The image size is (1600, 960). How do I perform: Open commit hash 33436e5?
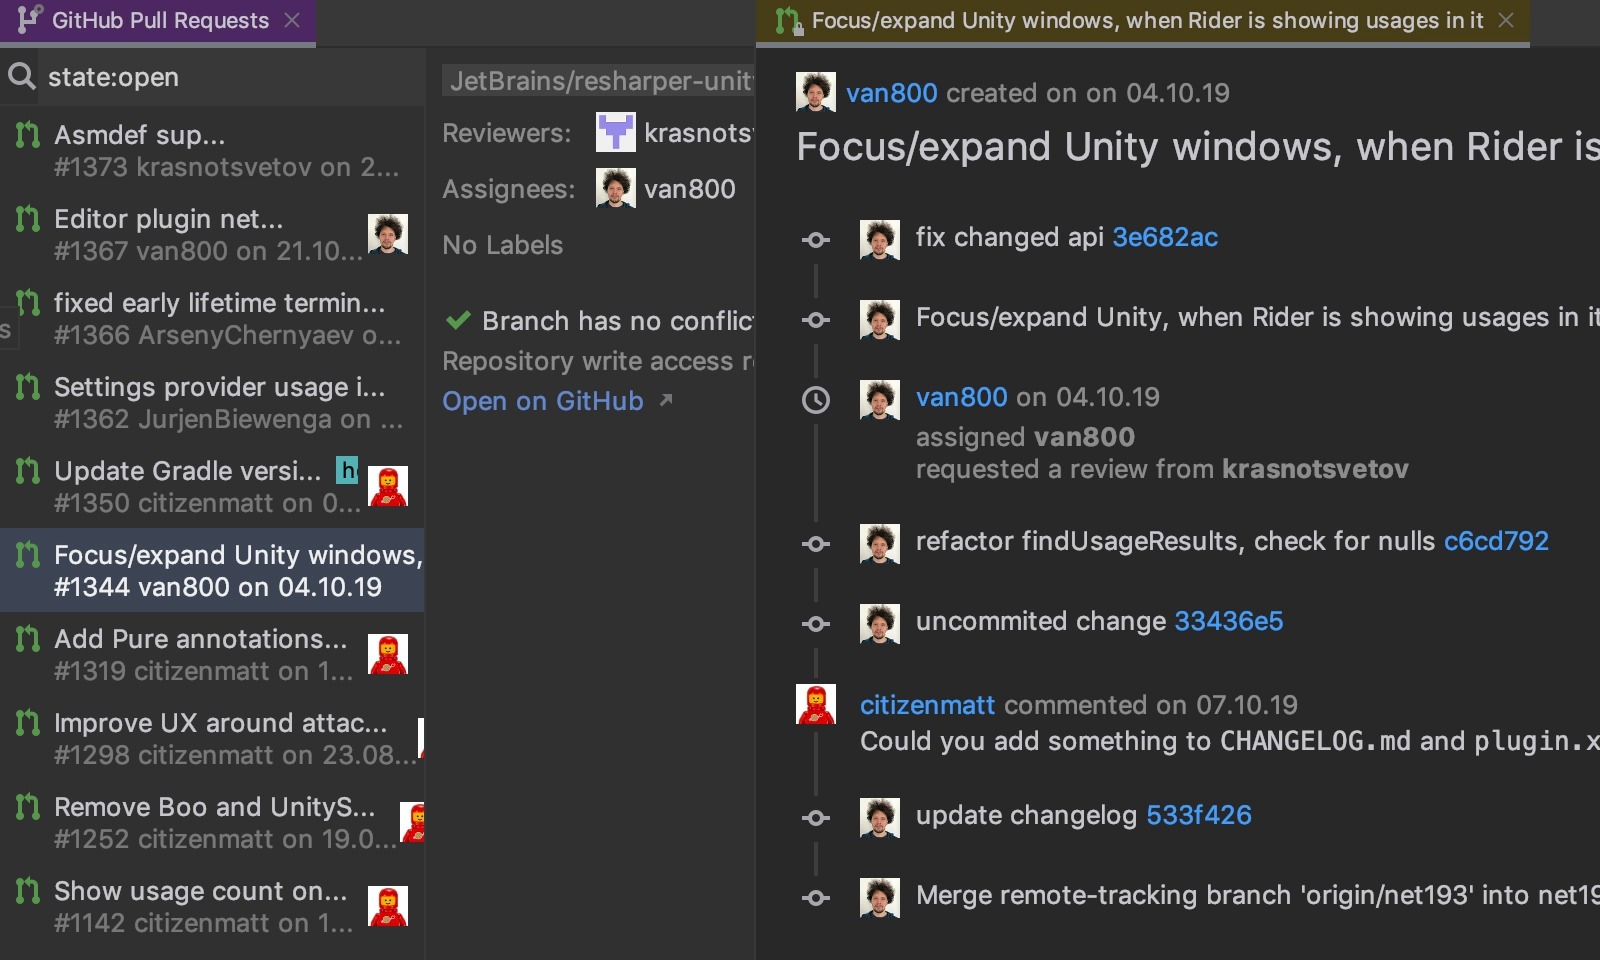[x=1228, y=621]
